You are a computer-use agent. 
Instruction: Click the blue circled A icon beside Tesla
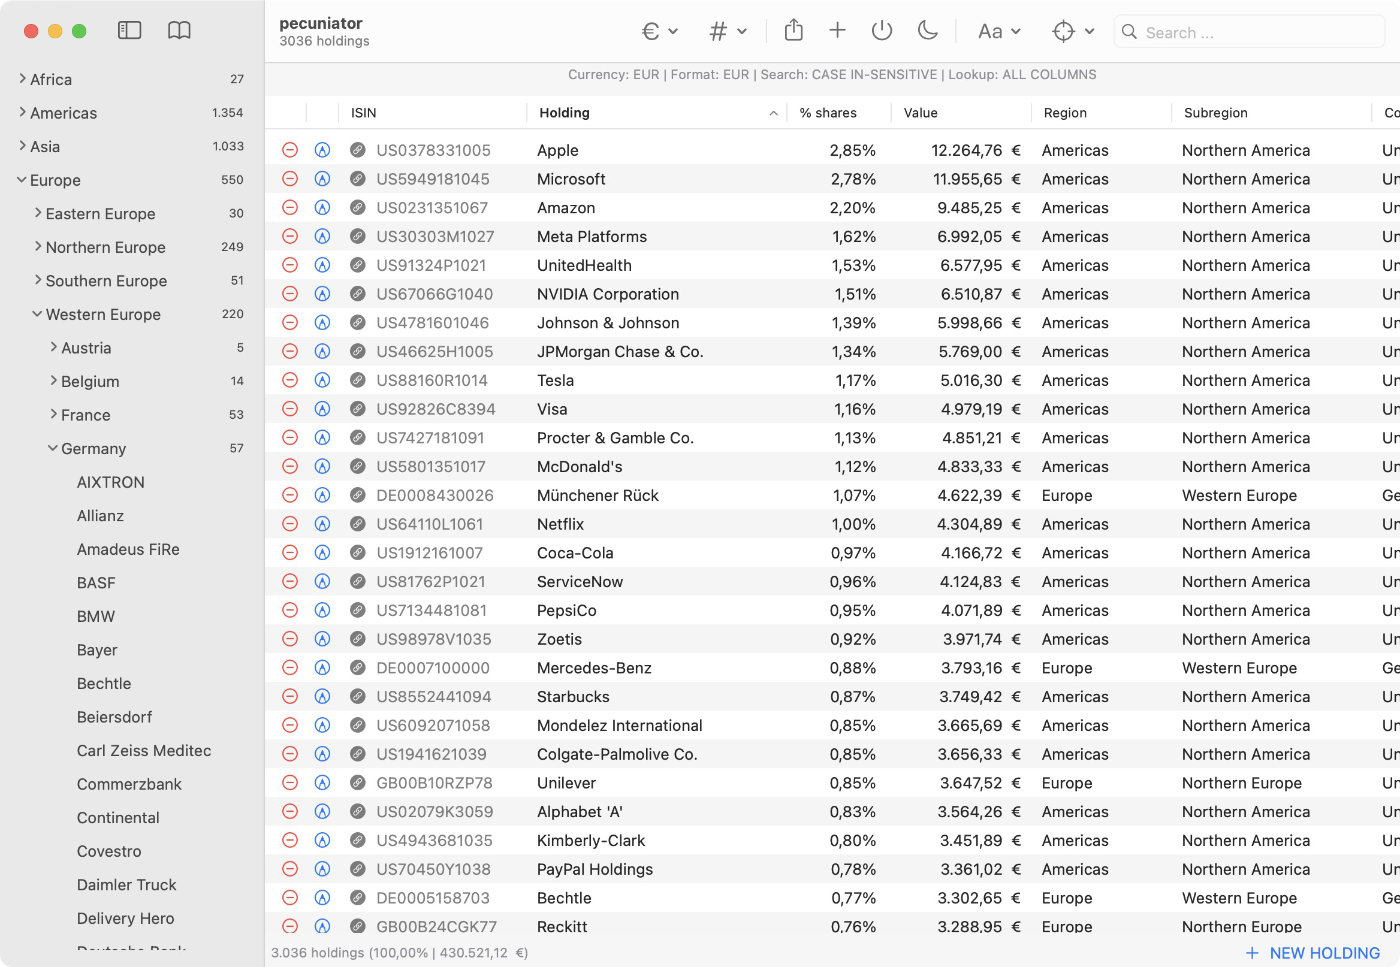coord(322,380)
